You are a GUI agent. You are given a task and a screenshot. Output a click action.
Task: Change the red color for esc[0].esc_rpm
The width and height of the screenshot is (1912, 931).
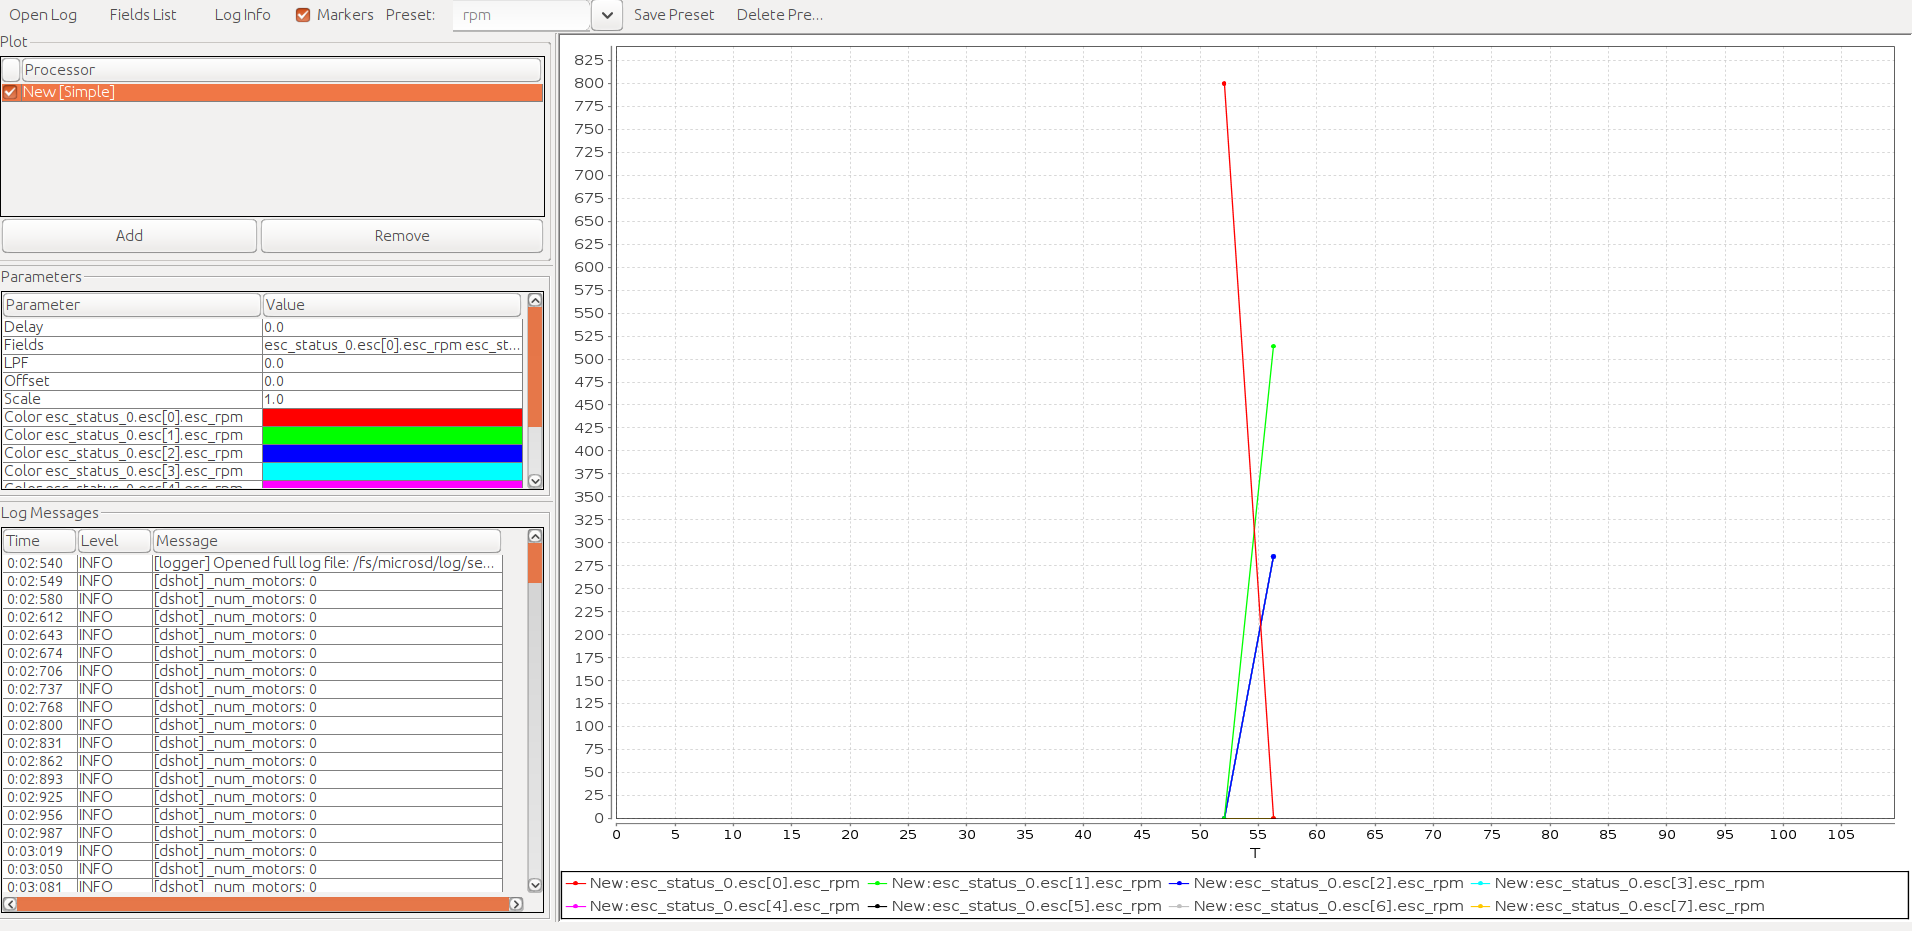coord(392,416)
